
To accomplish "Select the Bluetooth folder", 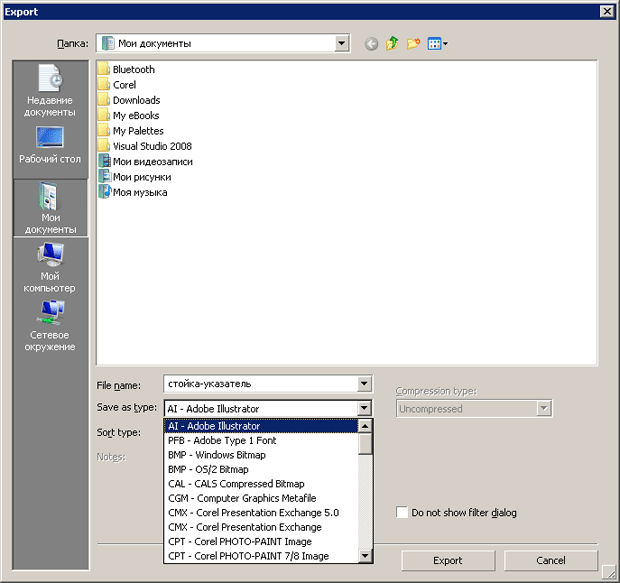I will pyautogui.click(x=127, y=69).
